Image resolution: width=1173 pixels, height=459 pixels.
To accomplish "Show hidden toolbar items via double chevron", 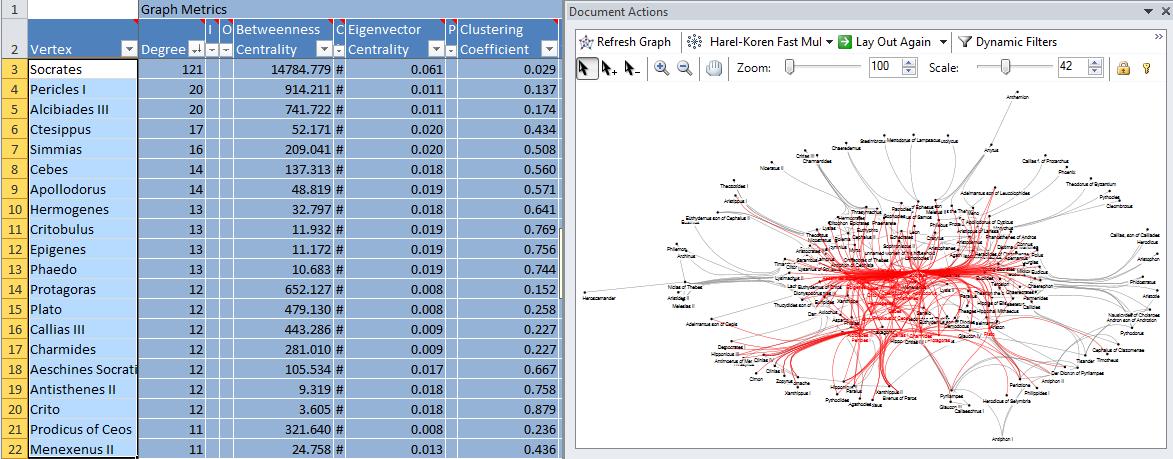I will click(x=1160, y=35).
